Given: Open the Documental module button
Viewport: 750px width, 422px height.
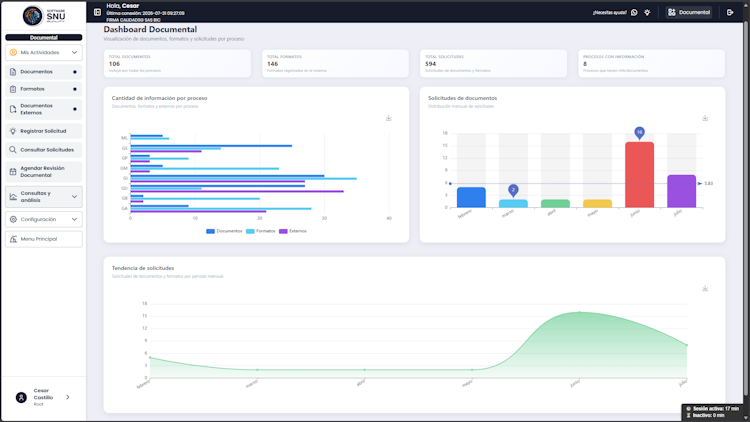Looking at the screenshot, I should click(689, 12).
